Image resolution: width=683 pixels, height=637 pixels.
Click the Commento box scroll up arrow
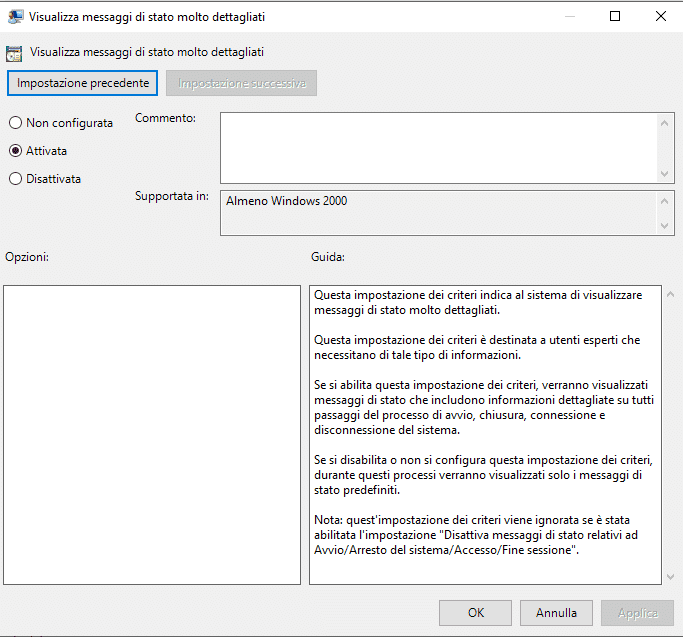[x=664, y=123]
